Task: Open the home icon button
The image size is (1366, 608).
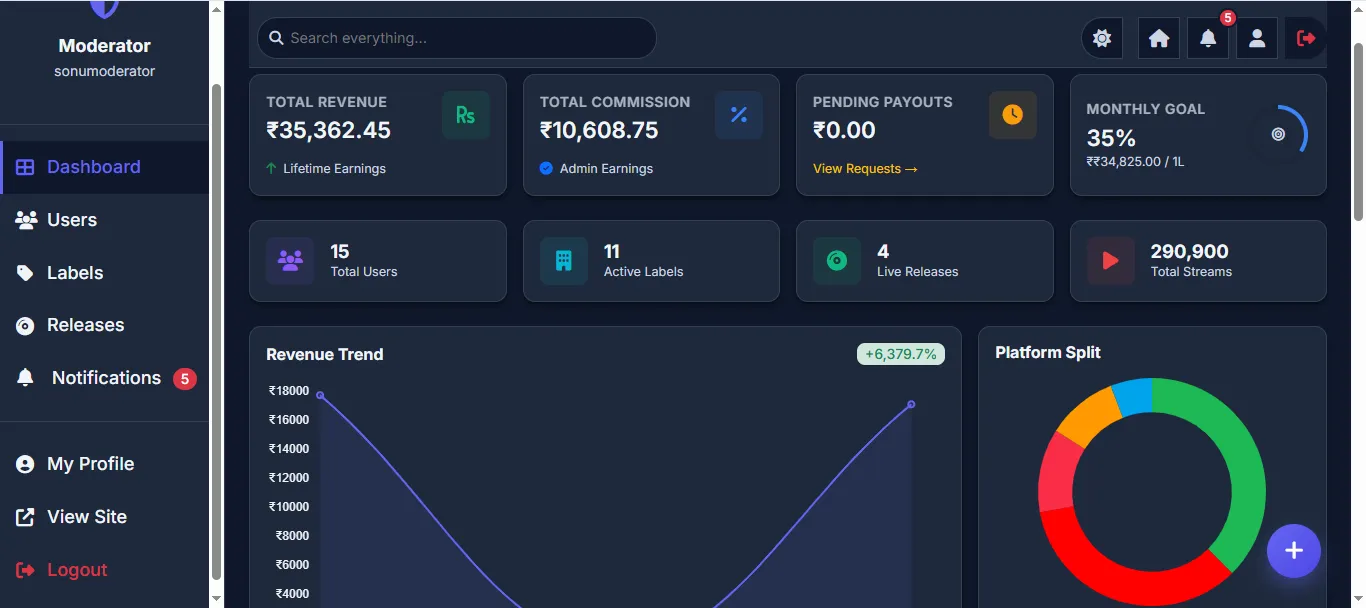Action: coord(1159,38)
